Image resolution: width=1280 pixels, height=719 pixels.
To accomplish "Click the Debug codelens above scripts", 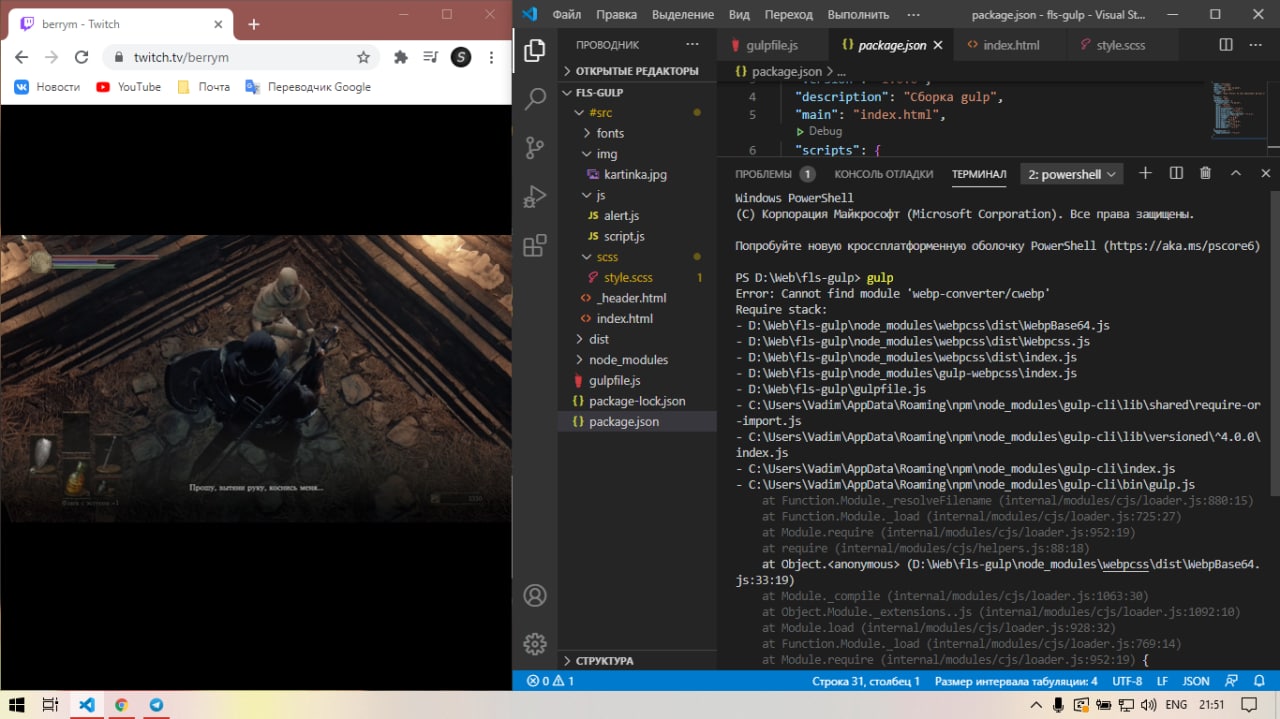I will 825,131.
